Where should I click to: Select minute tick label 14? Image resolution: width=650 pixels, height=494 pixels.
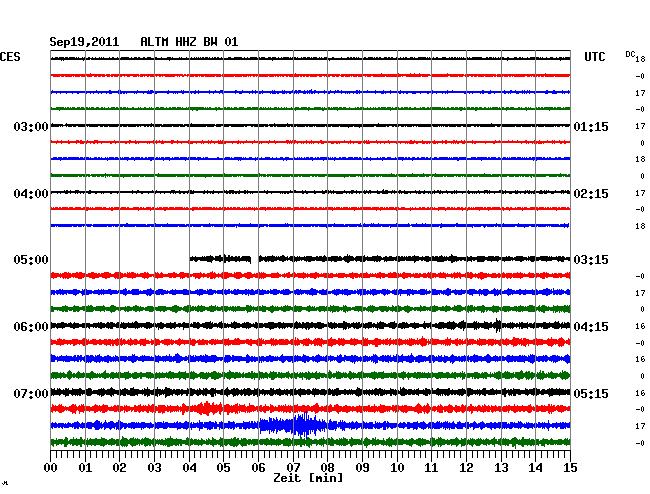click(x=536, y=467)
